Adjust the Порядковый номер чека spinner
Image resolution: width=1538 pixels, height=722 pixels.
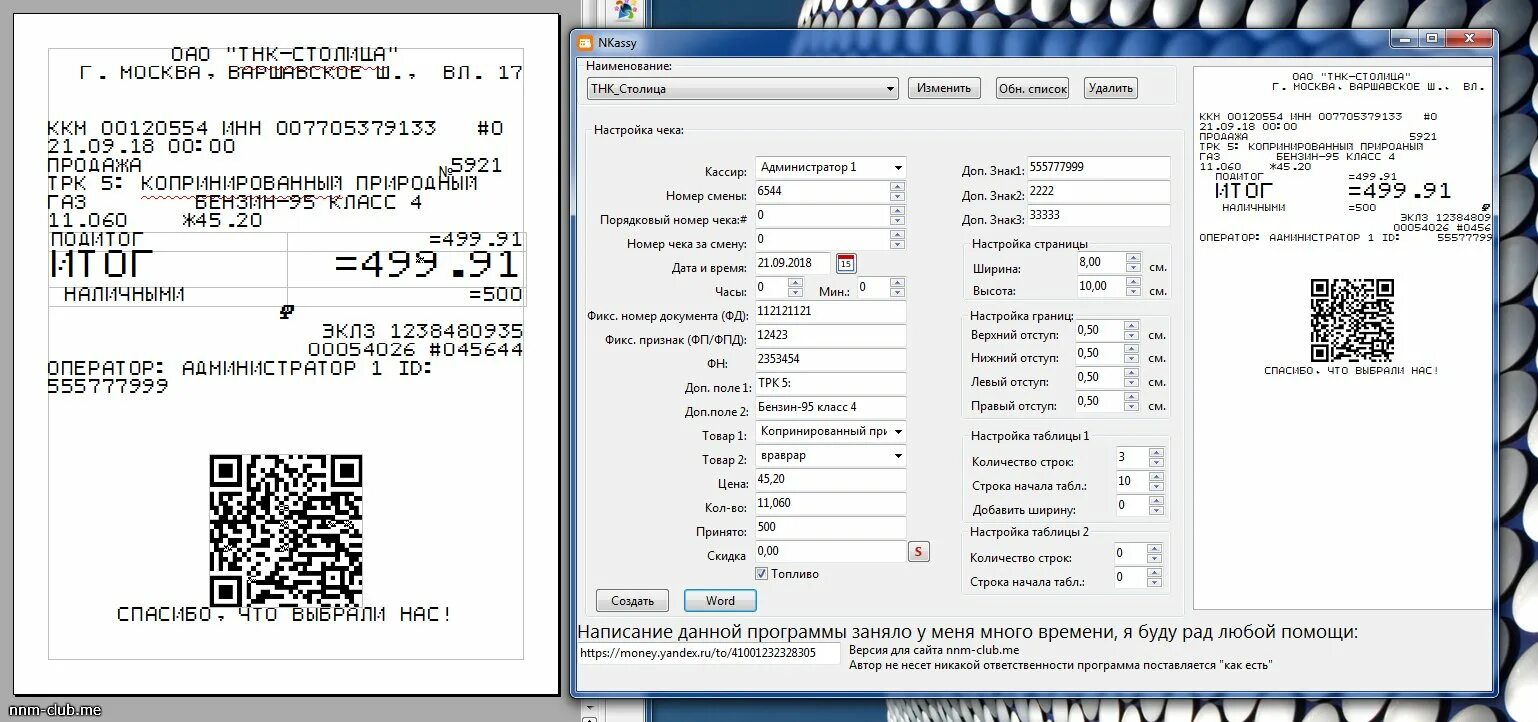click(x=897, y=216)
